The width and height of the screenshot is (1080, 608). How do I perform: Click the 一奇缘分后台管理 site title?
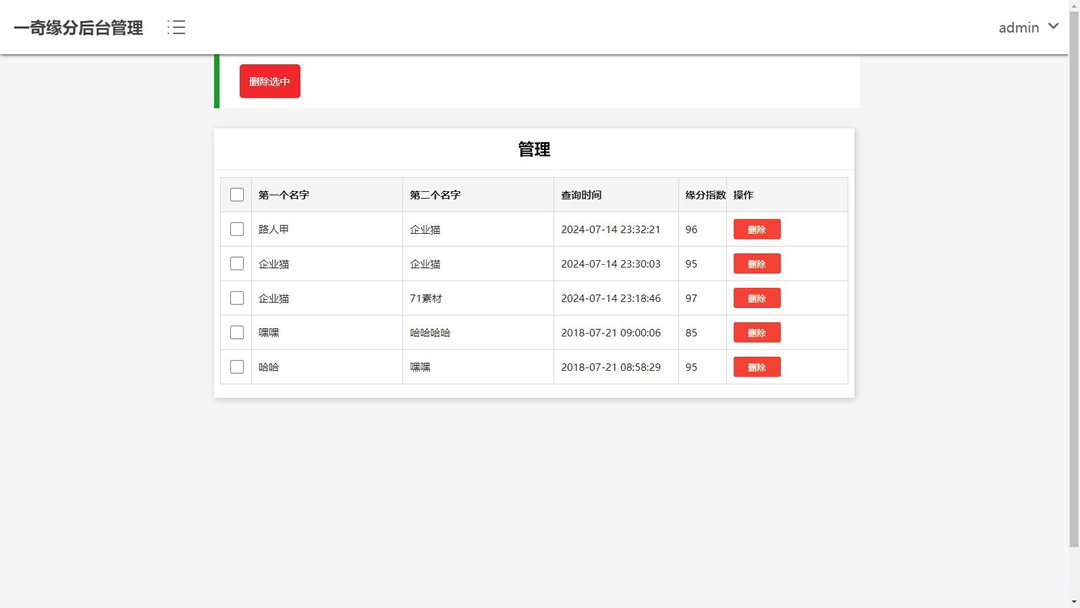pos(78,28)
